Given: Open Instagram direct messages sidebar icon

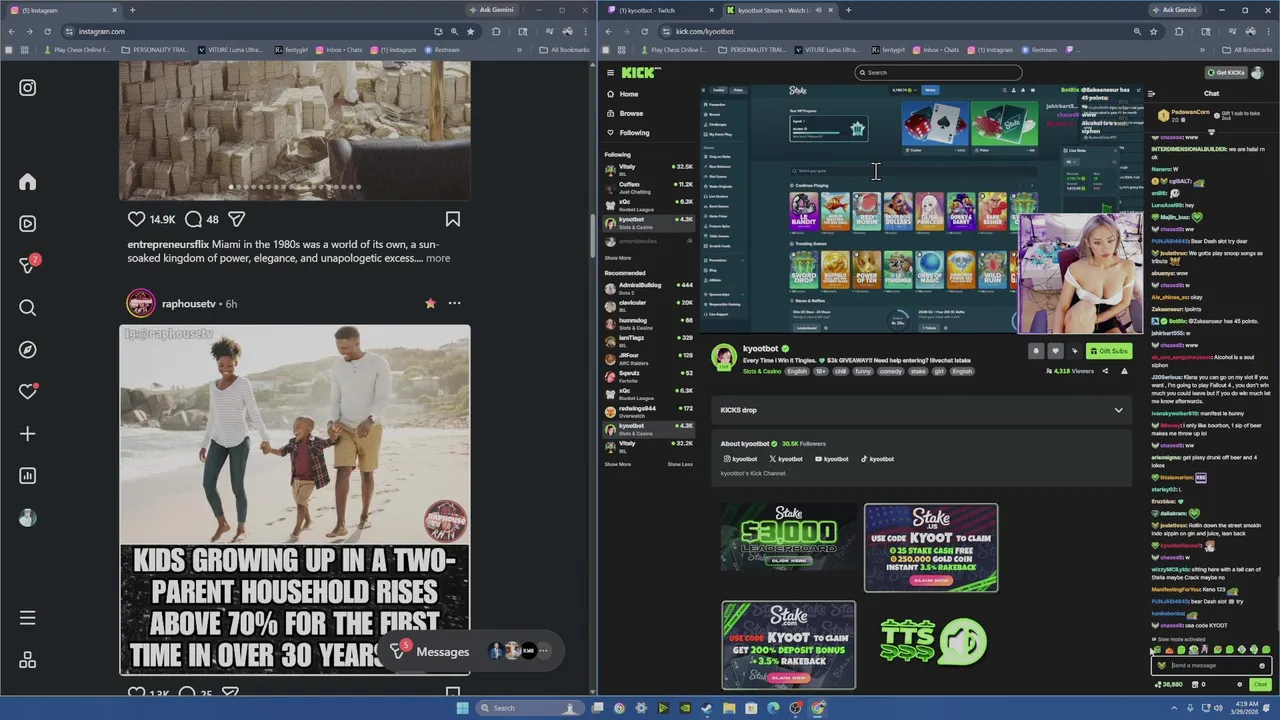Looking at the screenshot, I should click(x=28, y=265).
